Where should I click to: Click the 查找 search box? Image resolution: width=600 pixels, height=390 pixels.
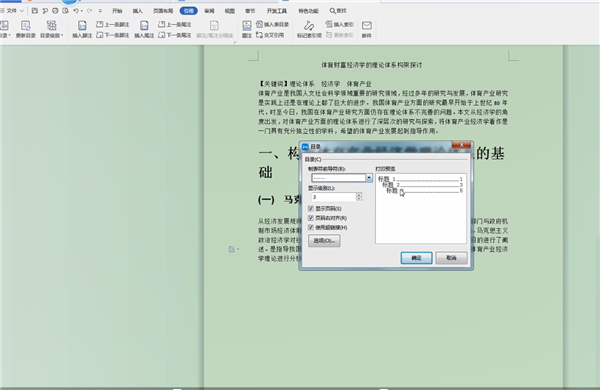click(x=338, y=11)
